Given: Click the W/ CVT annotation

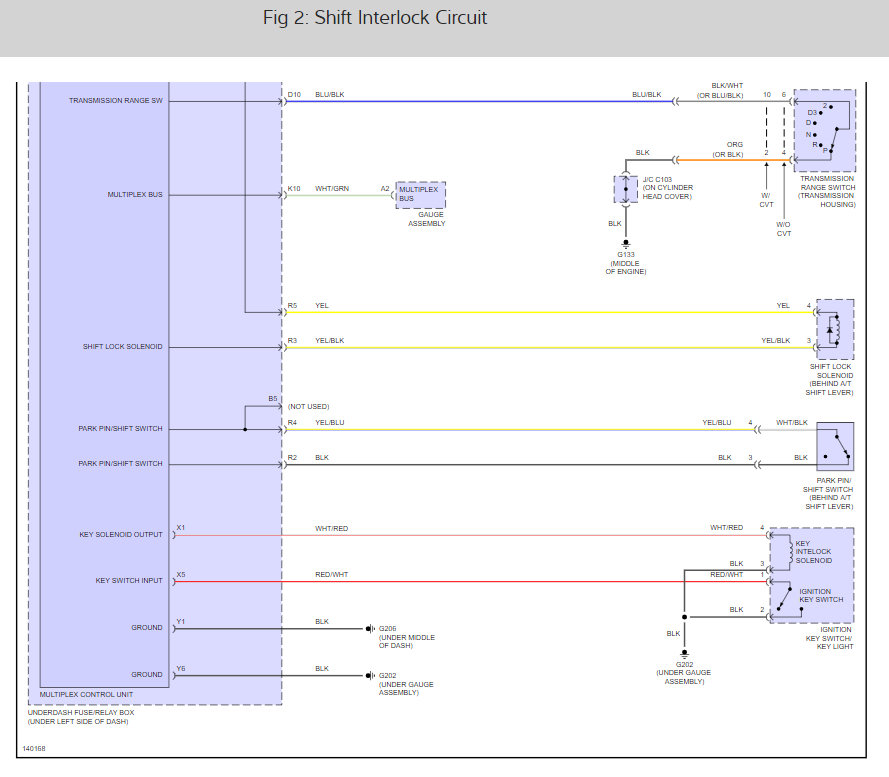Looking at the screenshot, I should click(766, 200).
